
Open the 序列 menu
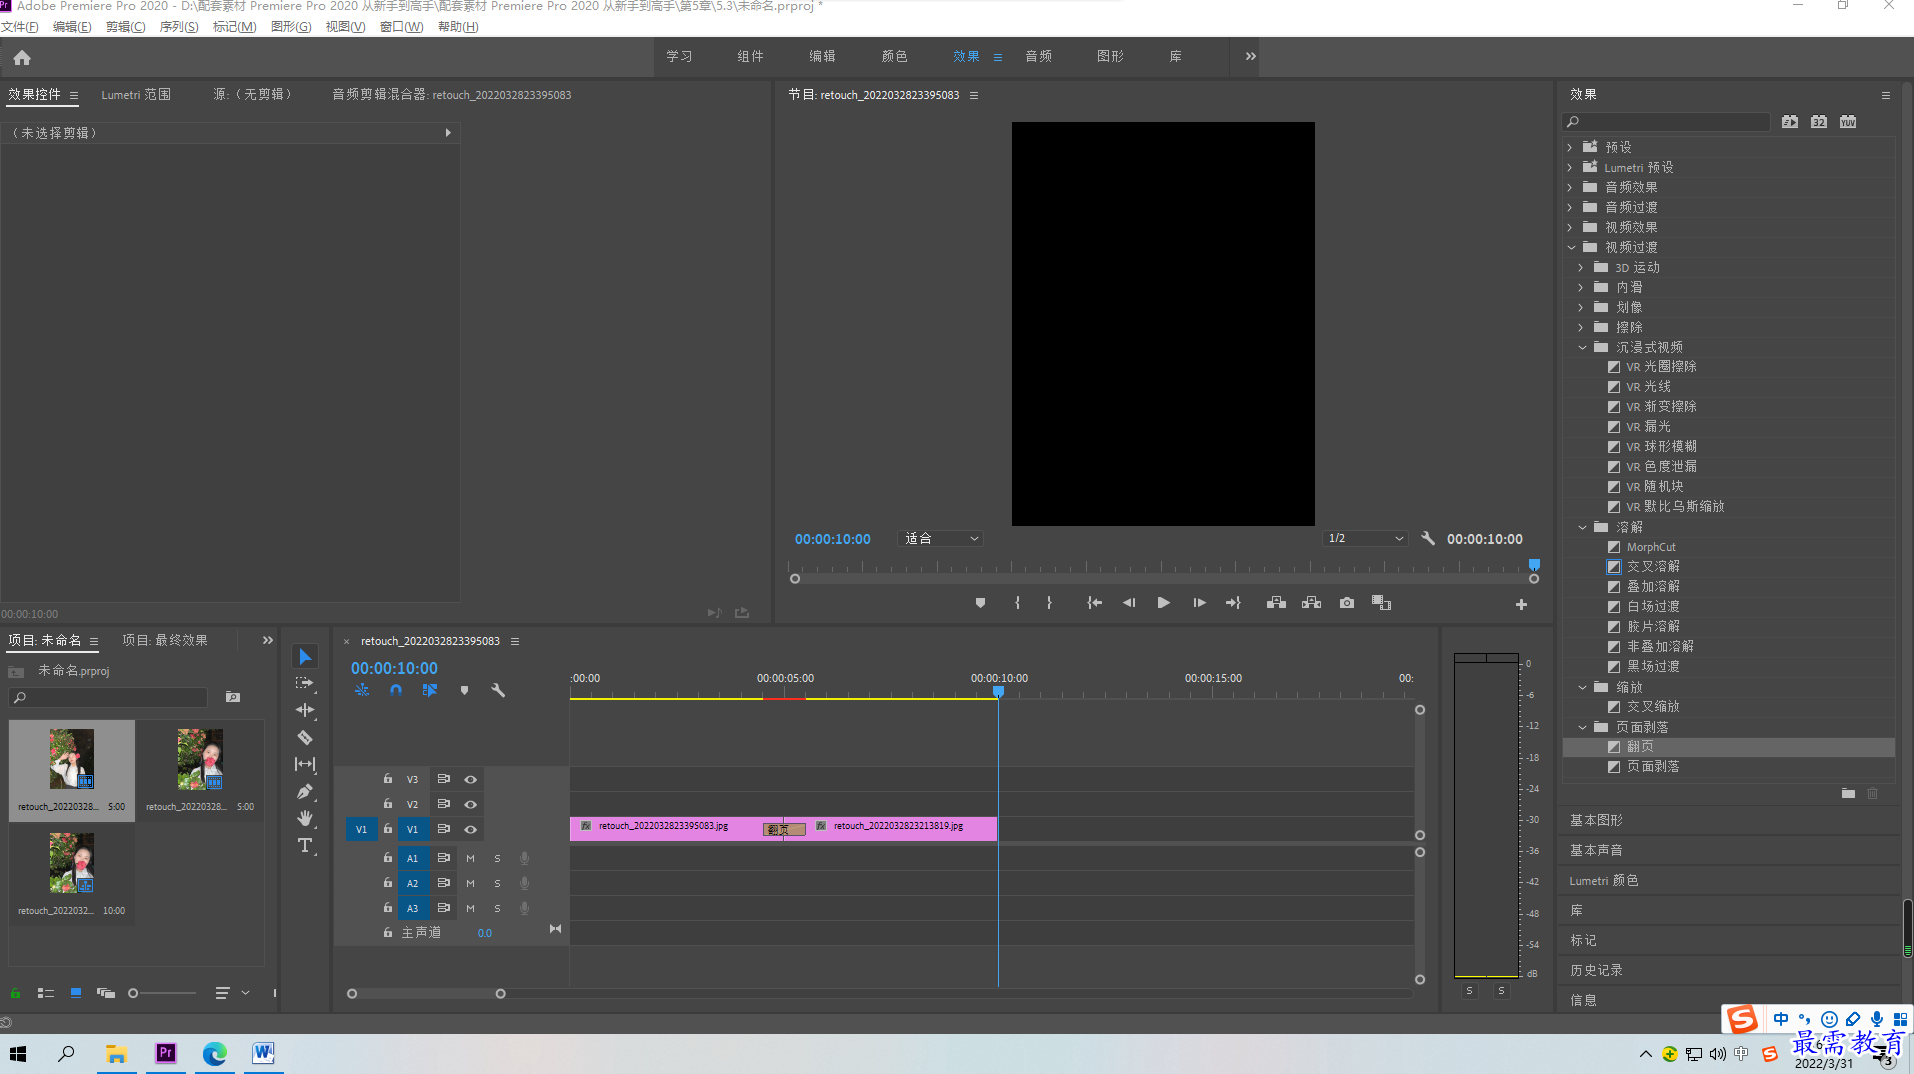(179, 27)
